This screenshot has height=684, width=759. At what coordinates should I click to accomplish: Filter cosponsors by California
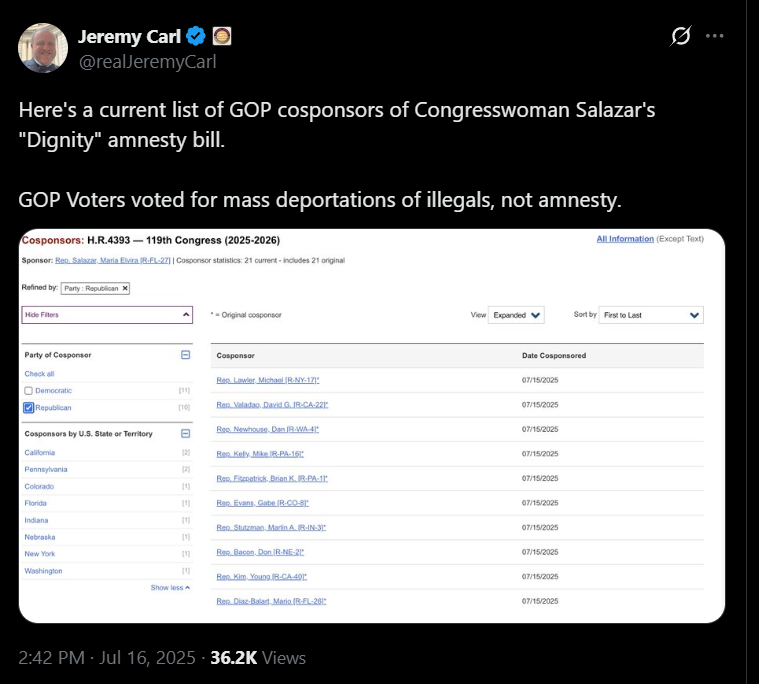pos(40,453)
